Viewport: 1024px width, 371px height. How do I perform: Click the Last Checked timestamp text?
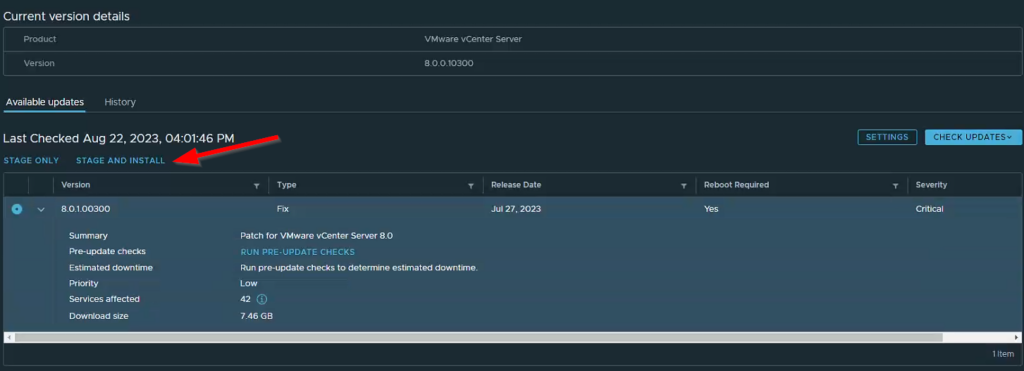119,138
